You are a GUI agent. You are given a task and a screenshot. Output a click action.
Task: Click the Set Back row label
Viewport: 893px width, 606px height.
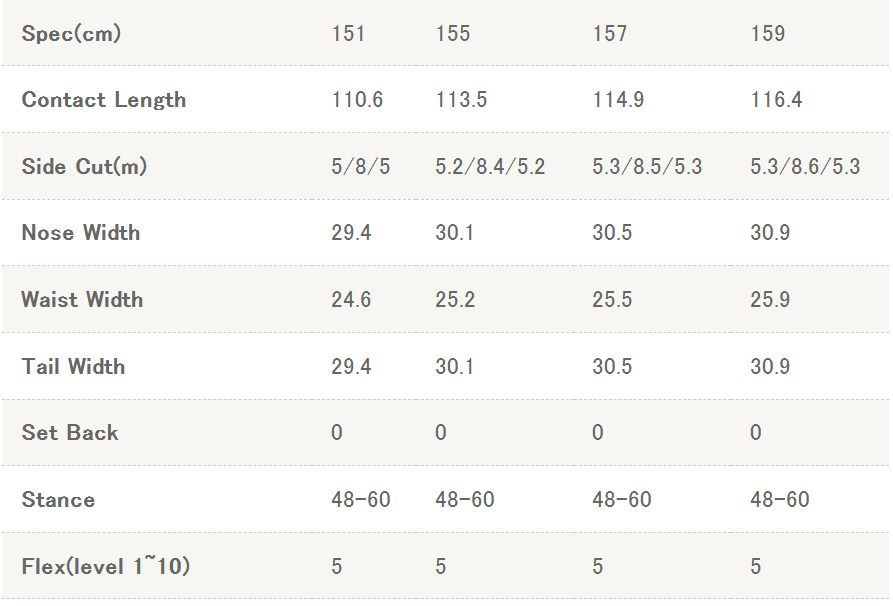70,433
